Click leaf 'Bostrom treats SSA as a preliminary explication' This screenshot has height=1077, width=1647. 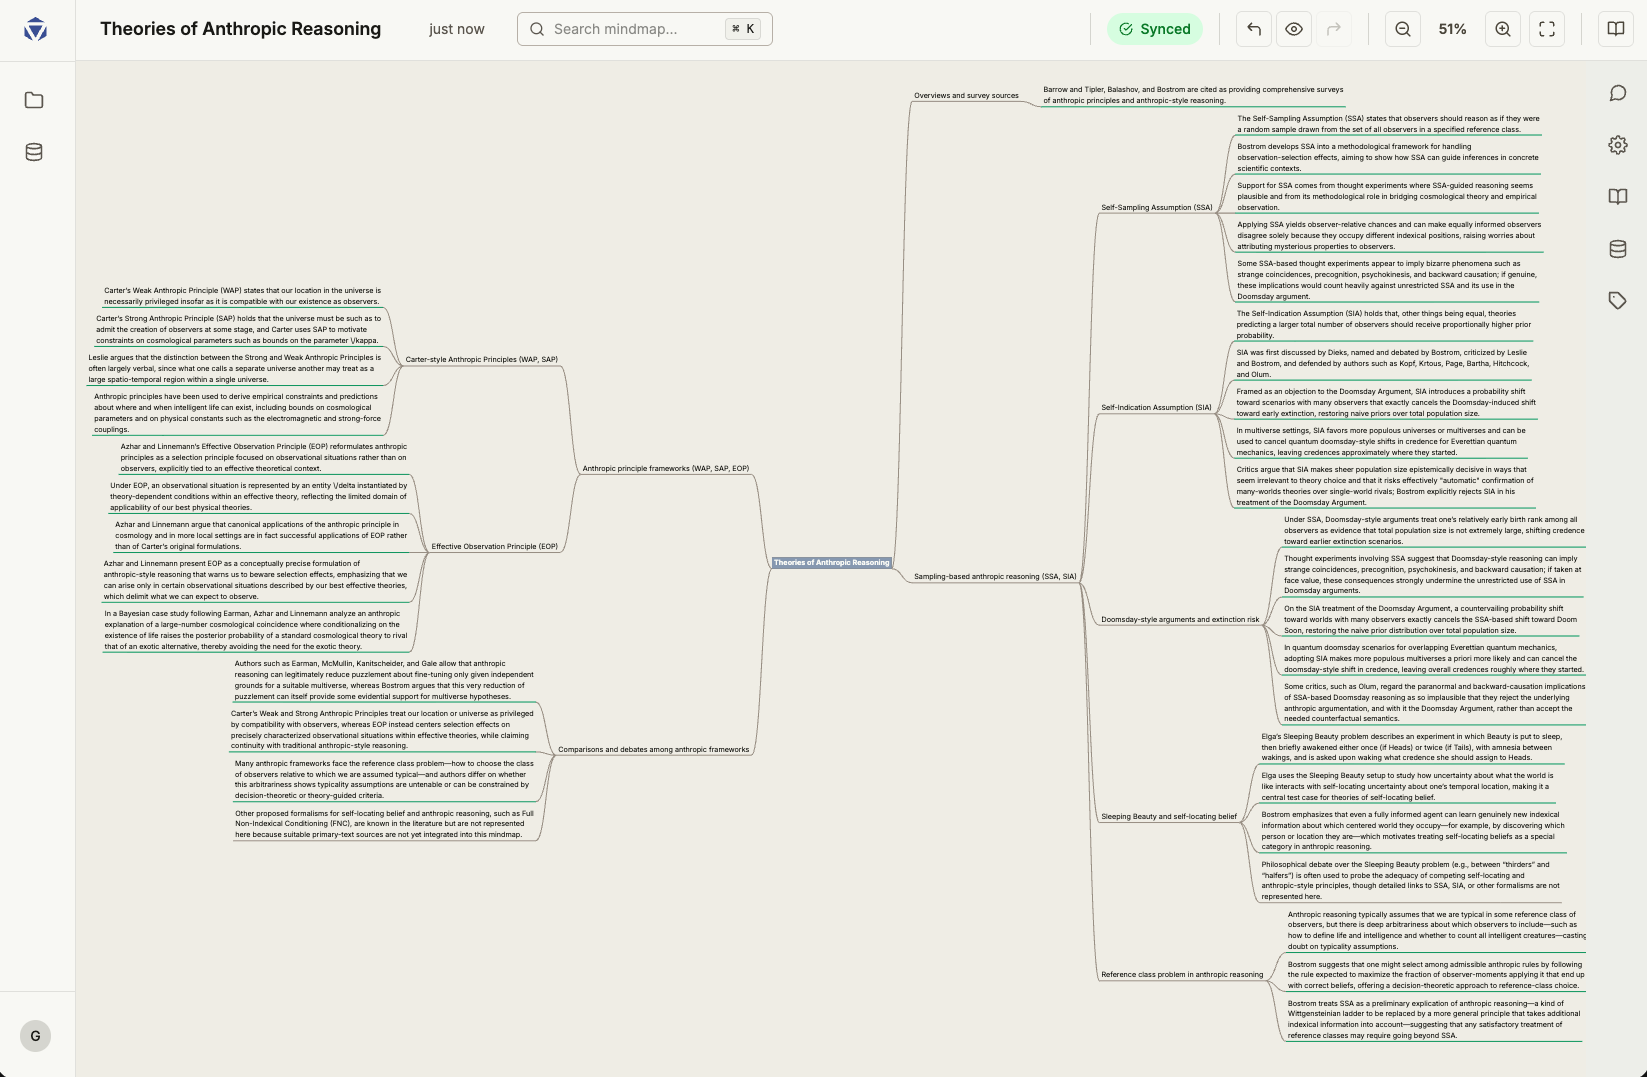[x=1434, y=1020]
